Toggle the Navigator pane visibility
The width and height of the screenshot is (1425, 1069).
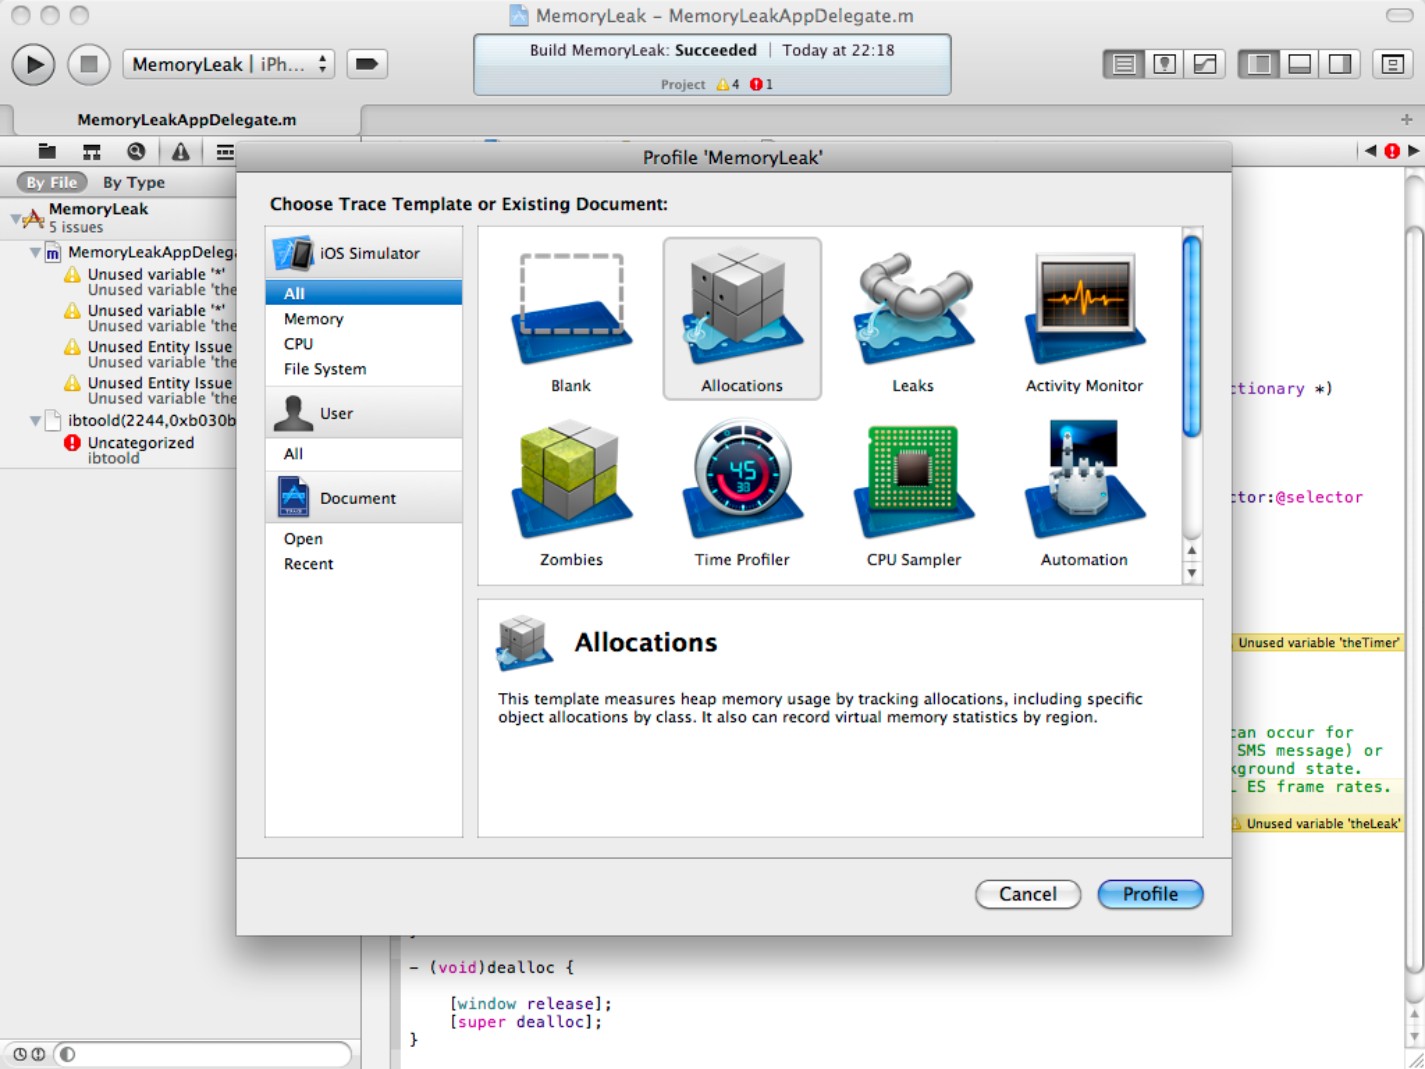(1259, 64)
